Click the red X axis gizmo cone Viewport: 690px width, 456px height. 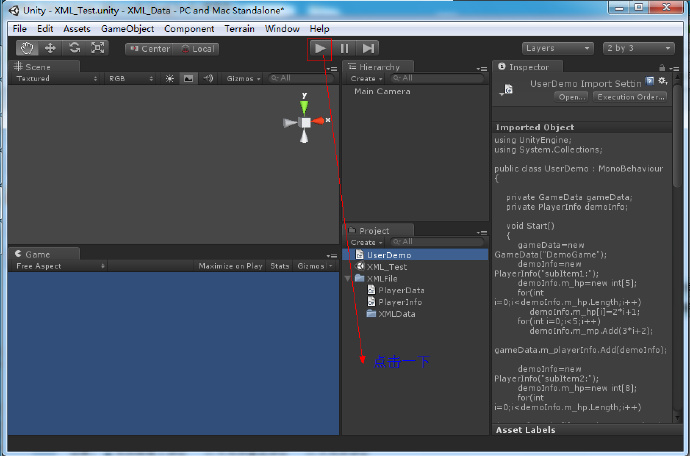pyautogui.click(x=318, y=121)
